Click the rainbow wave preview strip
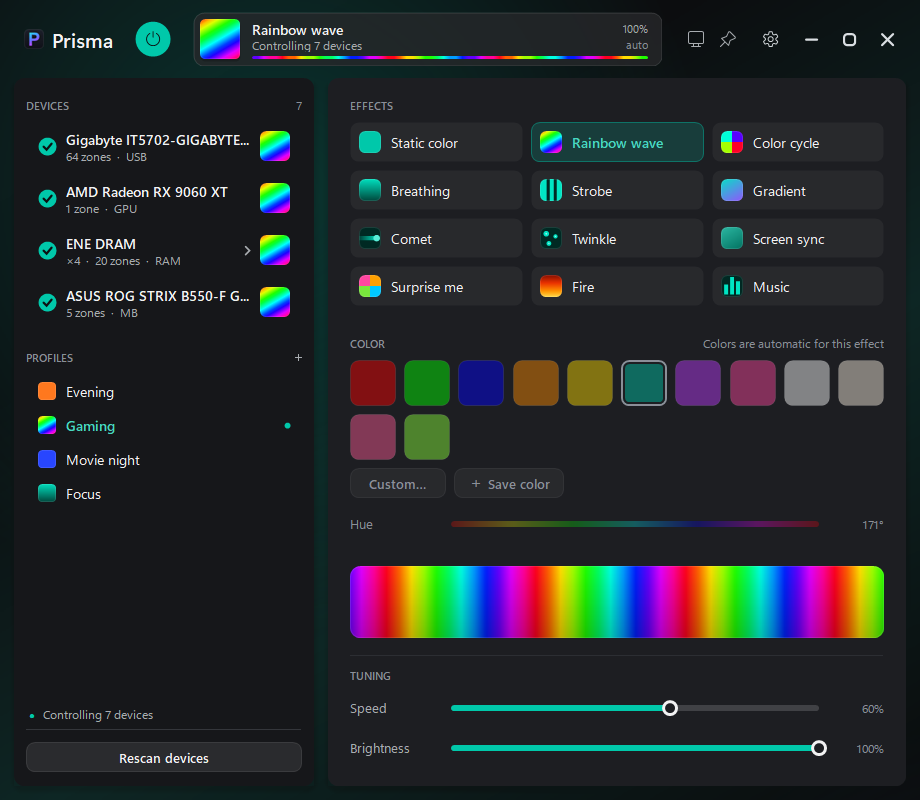 pos(617,602)
